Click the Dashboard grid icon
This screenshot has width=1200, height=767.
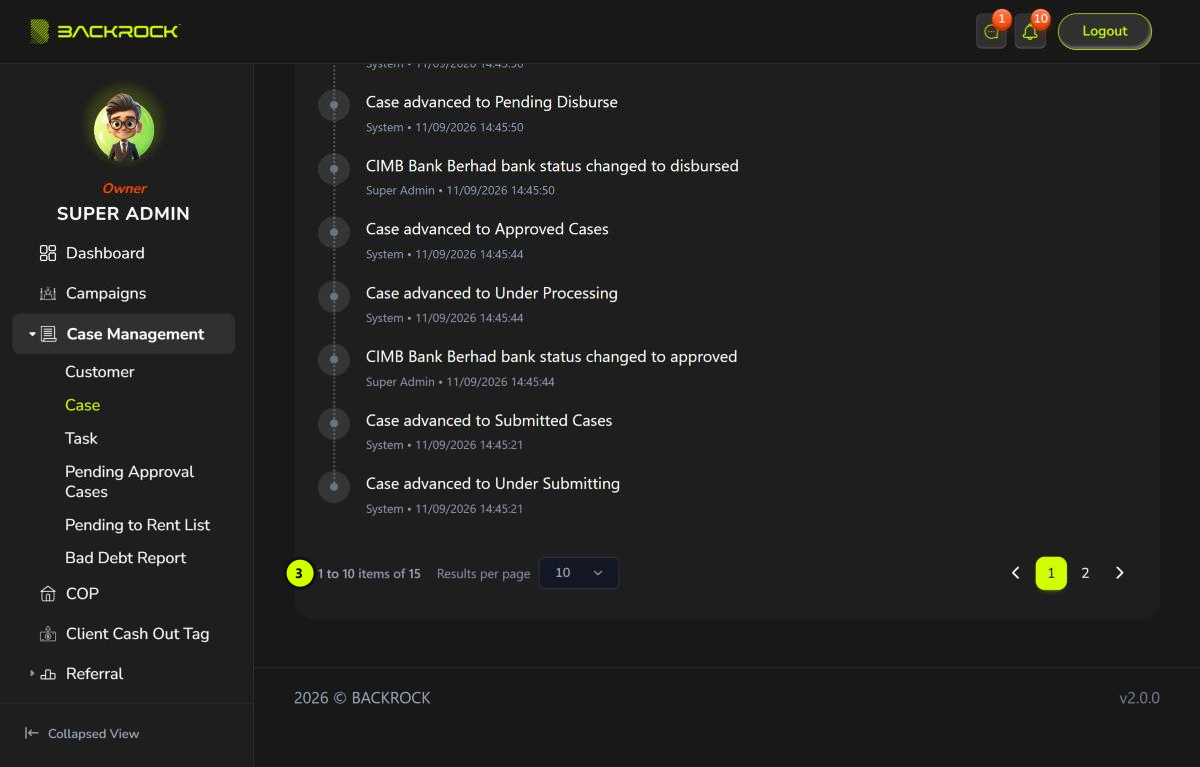(48, 253)
